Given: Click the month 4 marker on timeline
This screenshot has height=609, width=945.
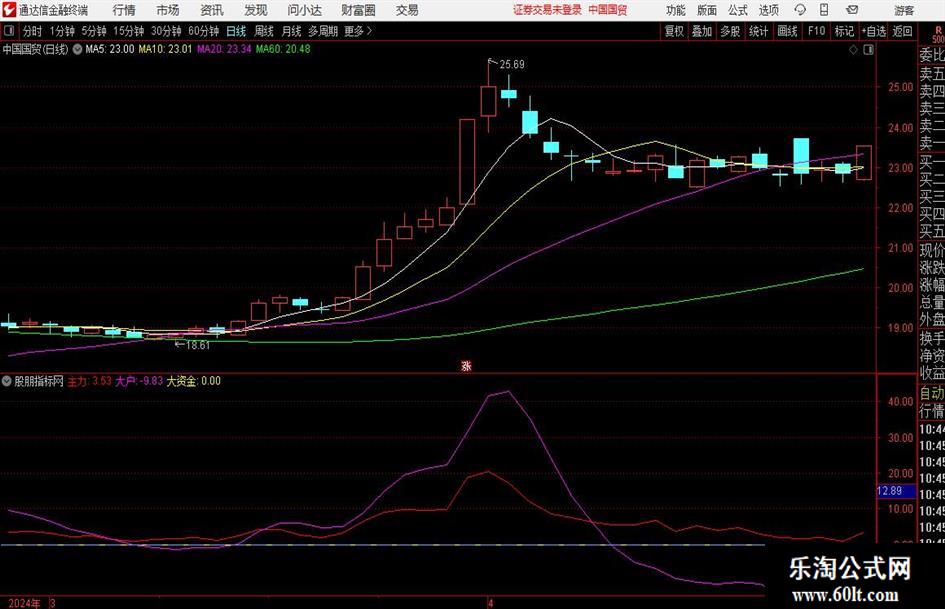Looking at the screenshot, I should point(491,603).
